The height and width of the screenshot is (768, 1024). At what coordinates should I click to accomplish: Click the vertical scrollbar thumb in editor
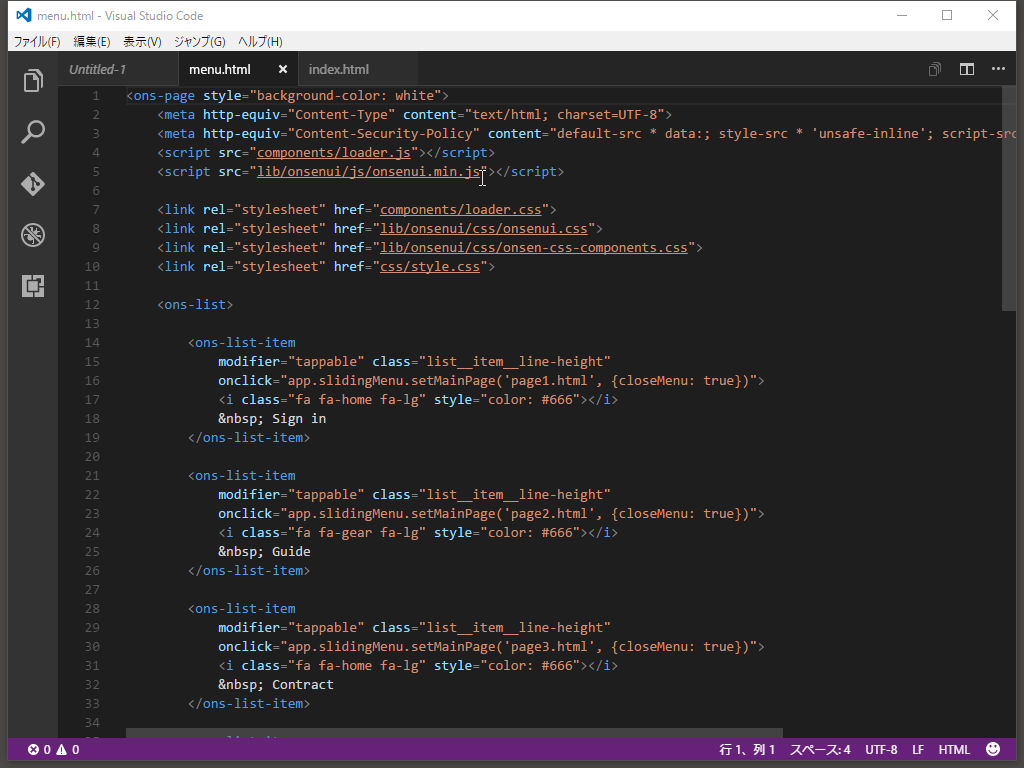pos(1008,199)
